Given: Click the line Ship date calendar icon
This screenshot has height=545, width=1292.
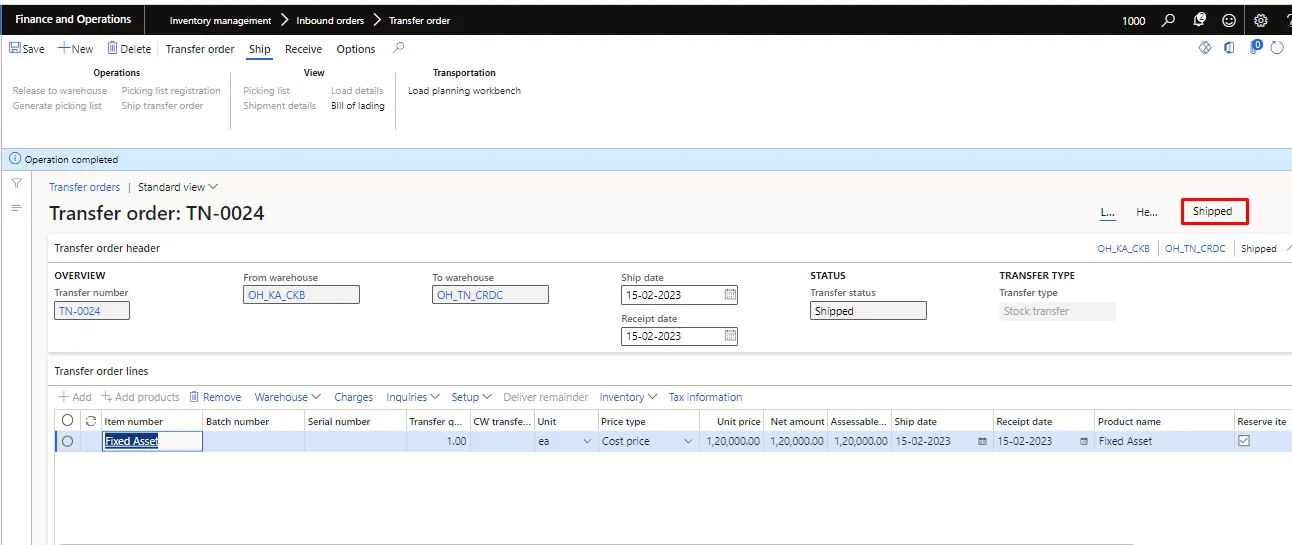Looking at the screenshot, I should tap(981, 441).
